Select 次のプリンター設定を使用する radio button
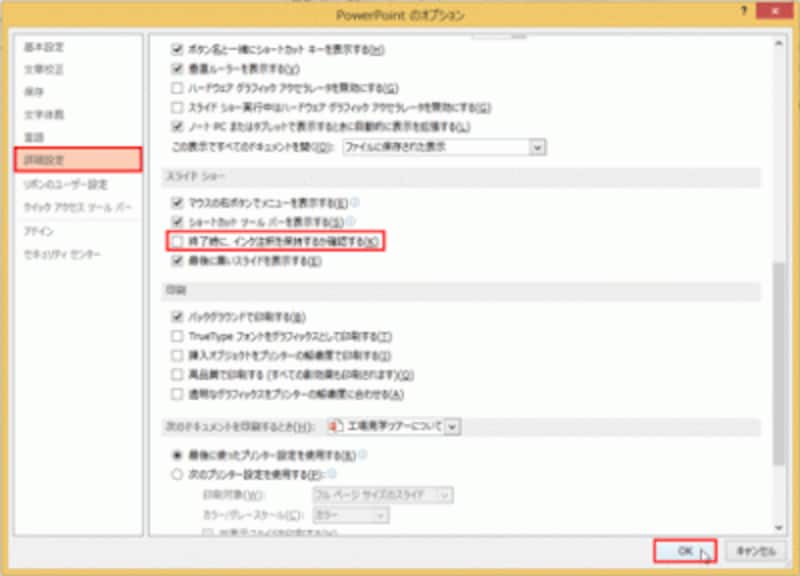This screenshot has height=576, width=800. point(177,474)
